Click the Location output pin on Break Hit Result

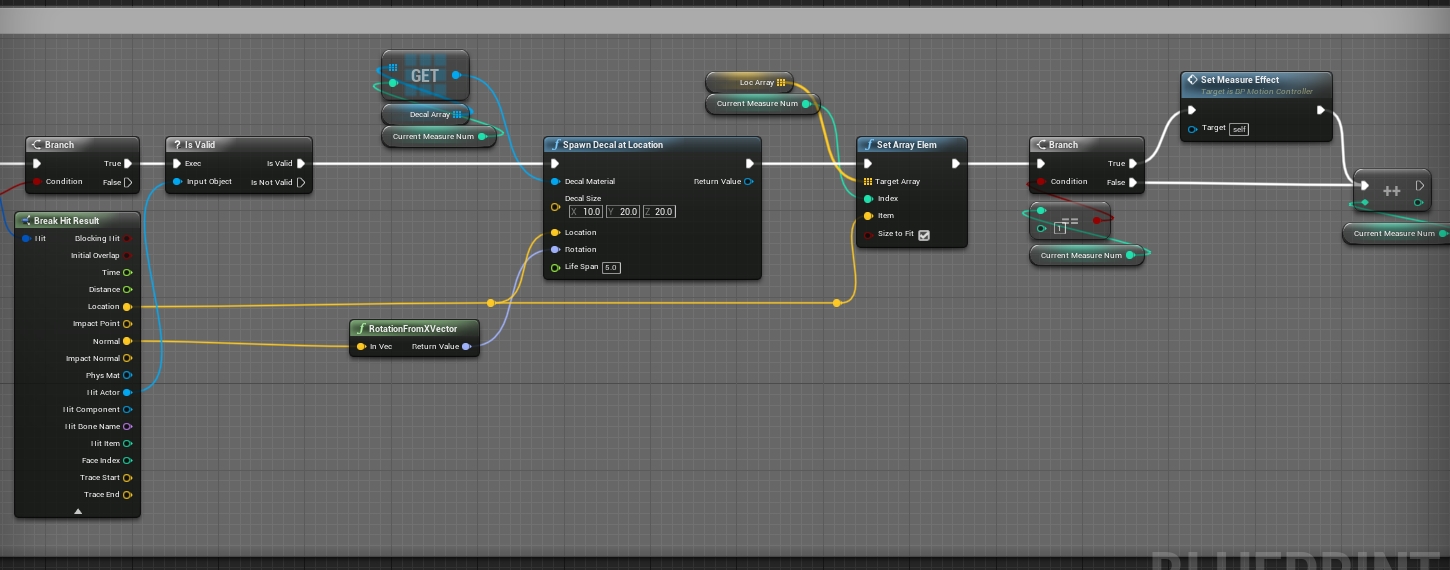[x=127, y=307]
